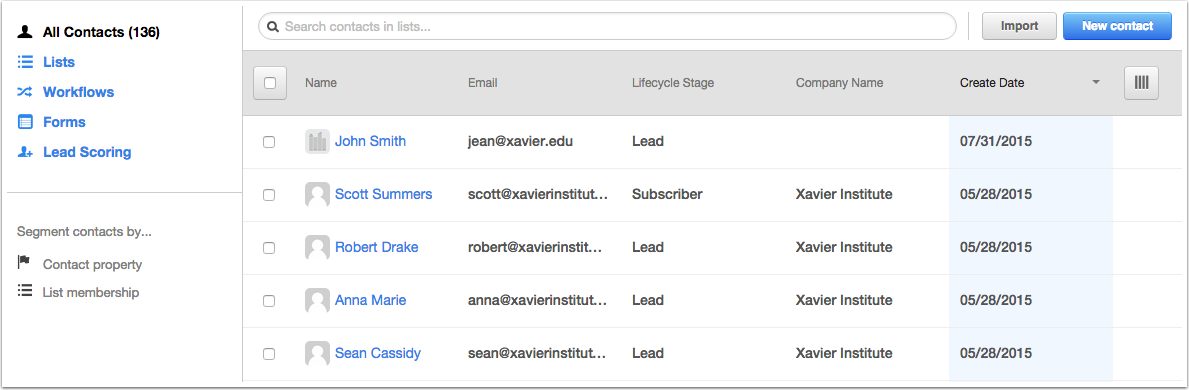Click Xavier Institute in Sean Cassidy row
The width and height of the screenshot is (1189, 390).
pos(844,354)
